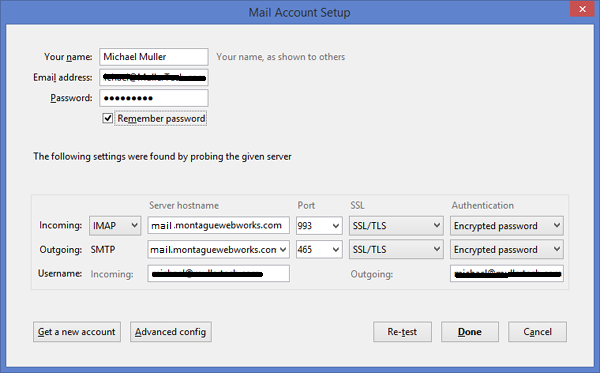Image resolution: width=600 pixels, height=373 pixels.
Task: Open the Outgoing Authentication dropdown
Action: pyautogui.click(x=507, y=249)
